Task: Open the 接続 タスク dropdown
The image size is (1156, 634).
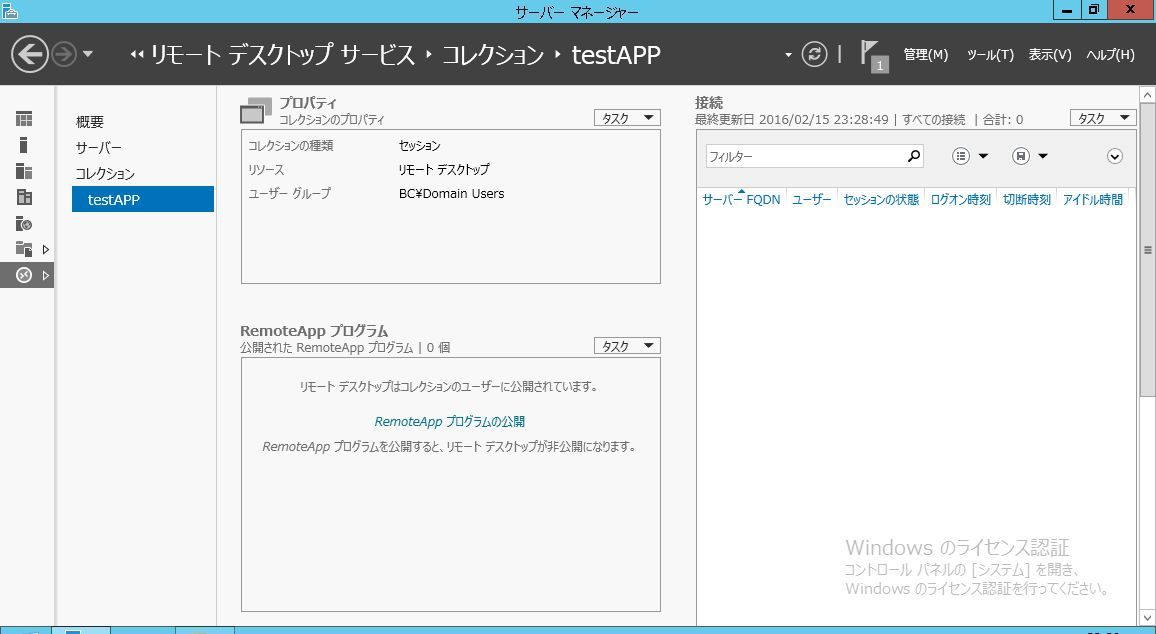Action: pyautogui.click(x=1103, y=118)
